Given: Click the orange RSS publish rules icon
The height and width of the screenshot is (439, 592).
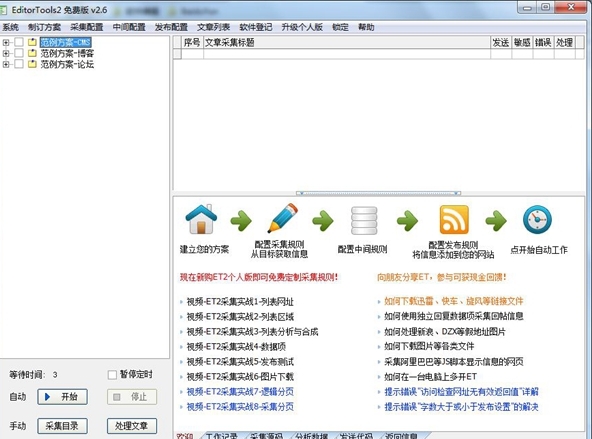Looking at the screenshot, I should coord(454,220).
